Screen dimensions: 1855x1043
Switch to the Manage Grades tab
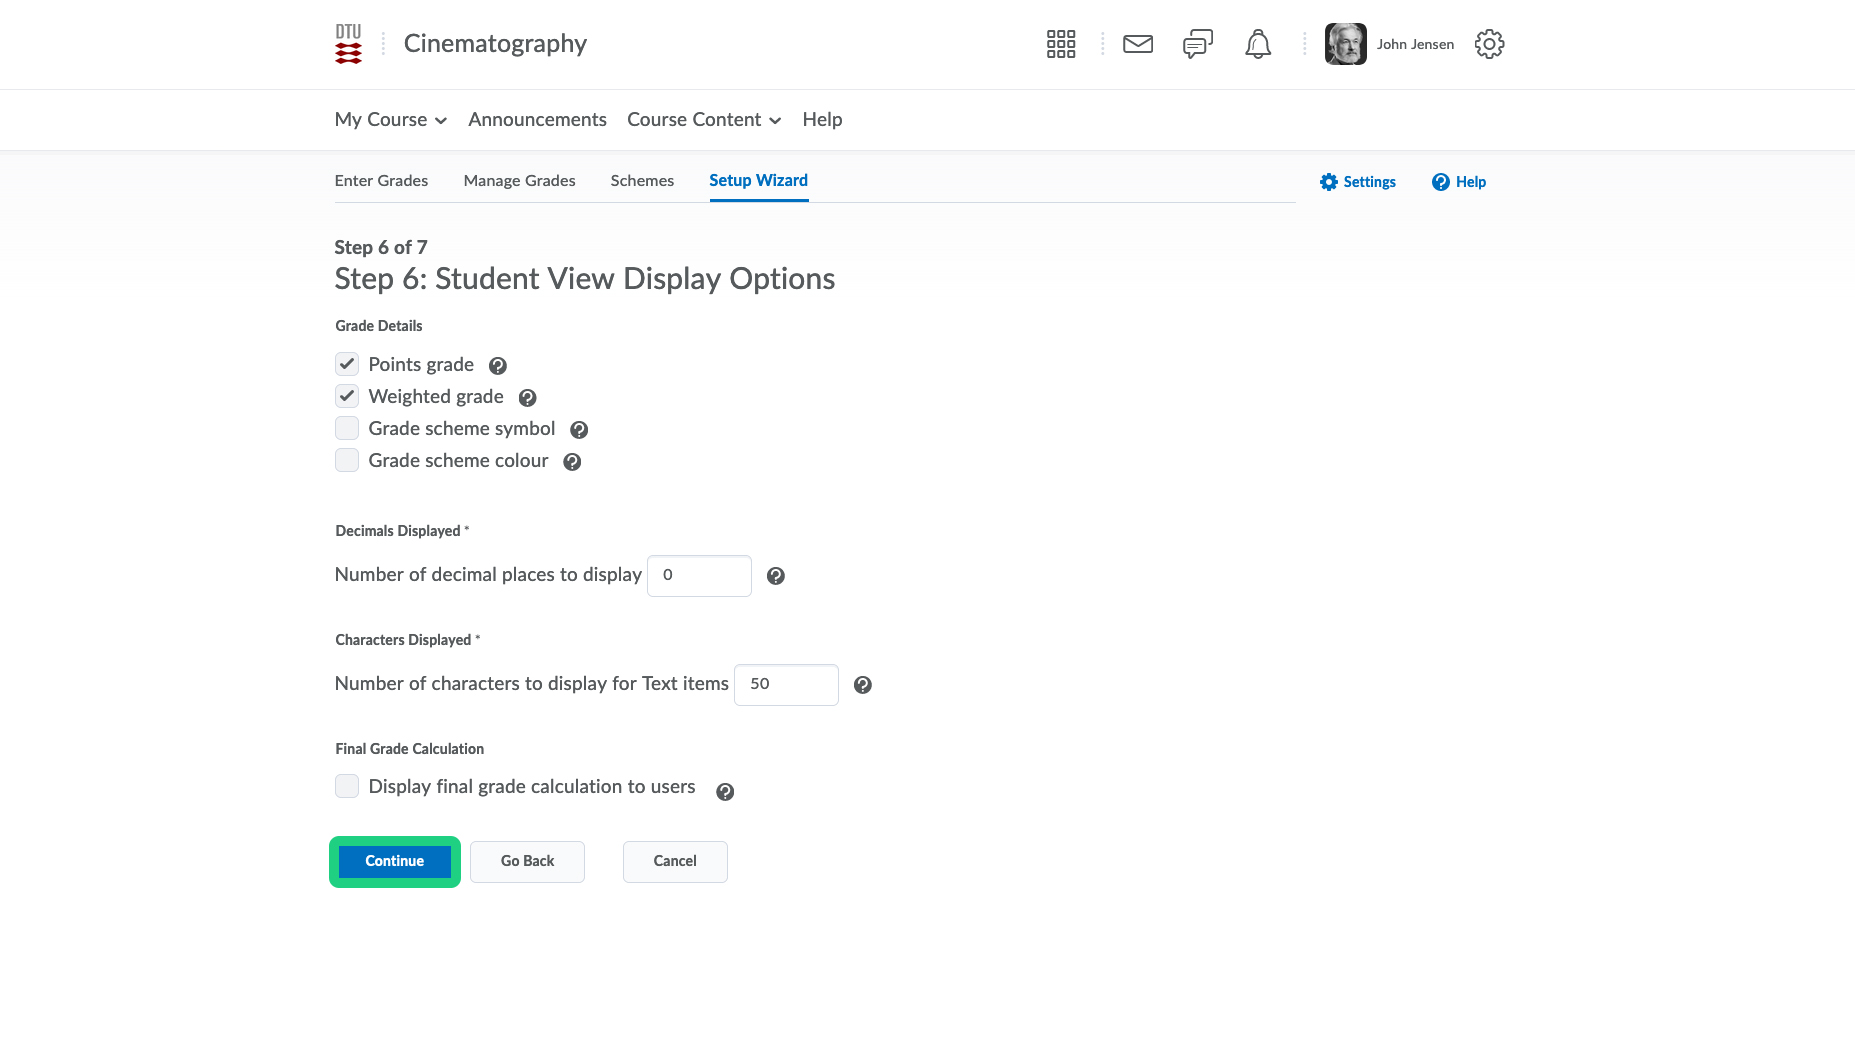519,181
